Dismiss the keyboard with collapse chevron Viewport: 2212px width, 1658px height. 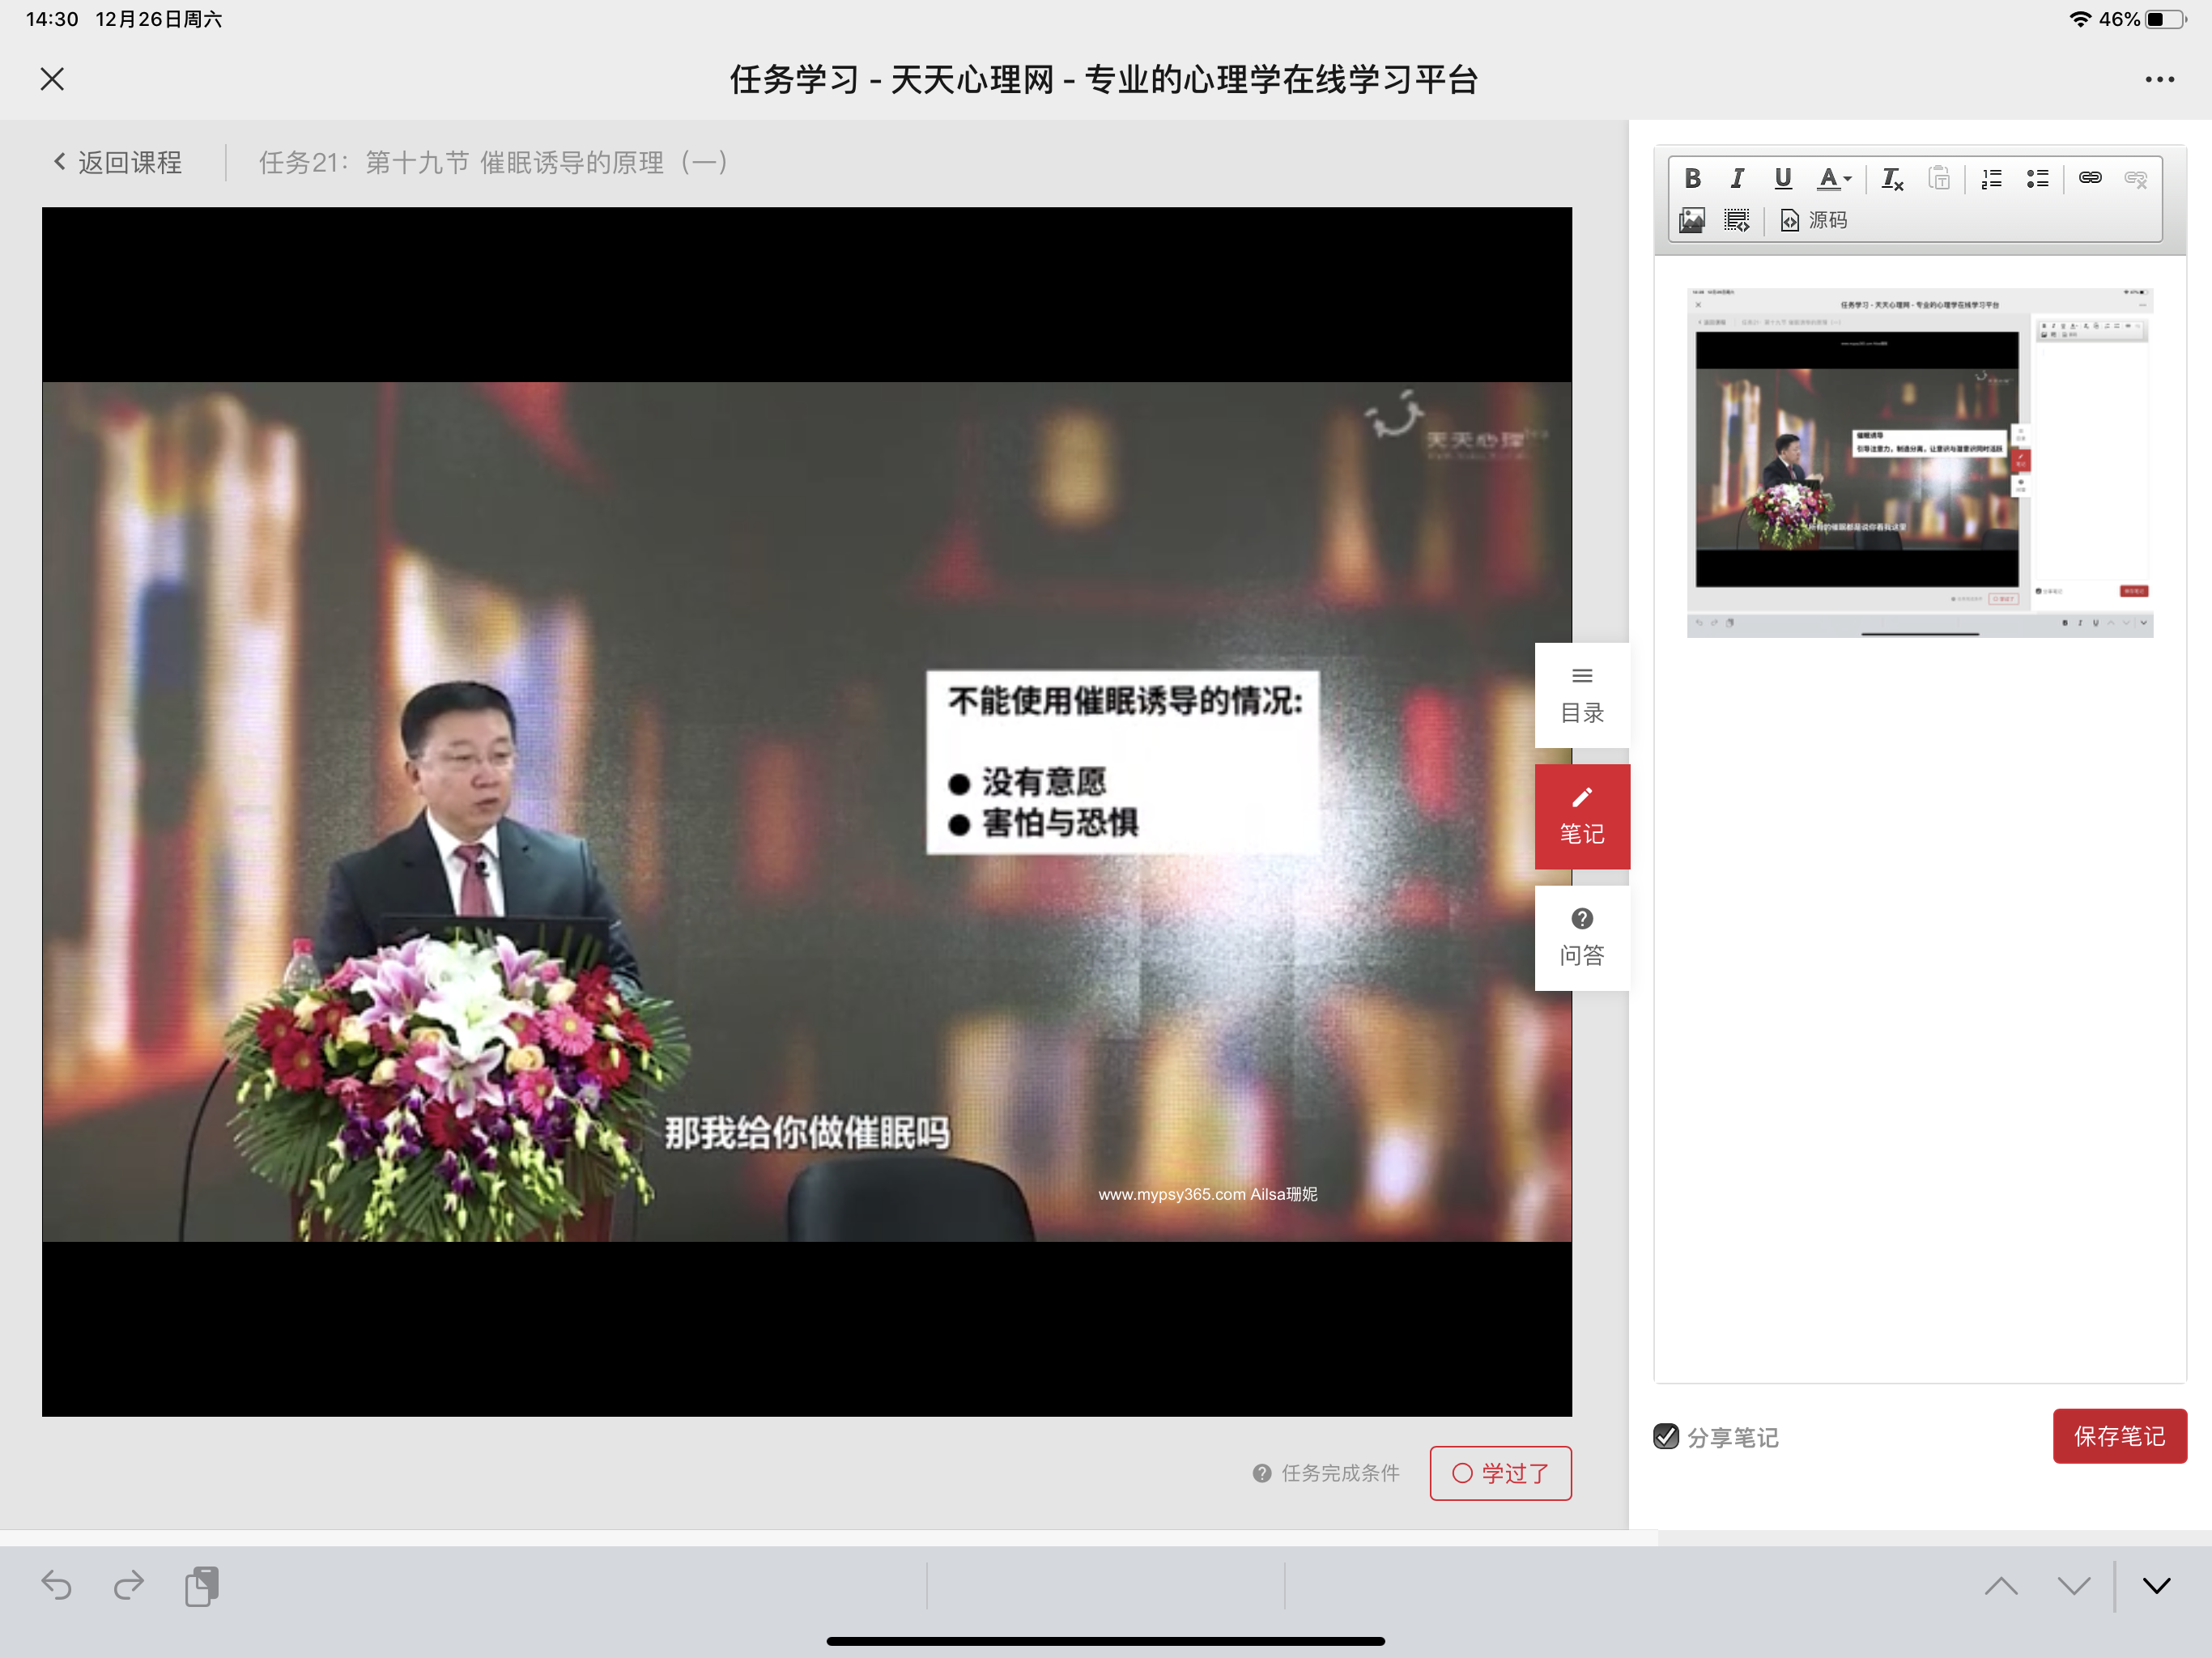[x=2157, y=1586]
